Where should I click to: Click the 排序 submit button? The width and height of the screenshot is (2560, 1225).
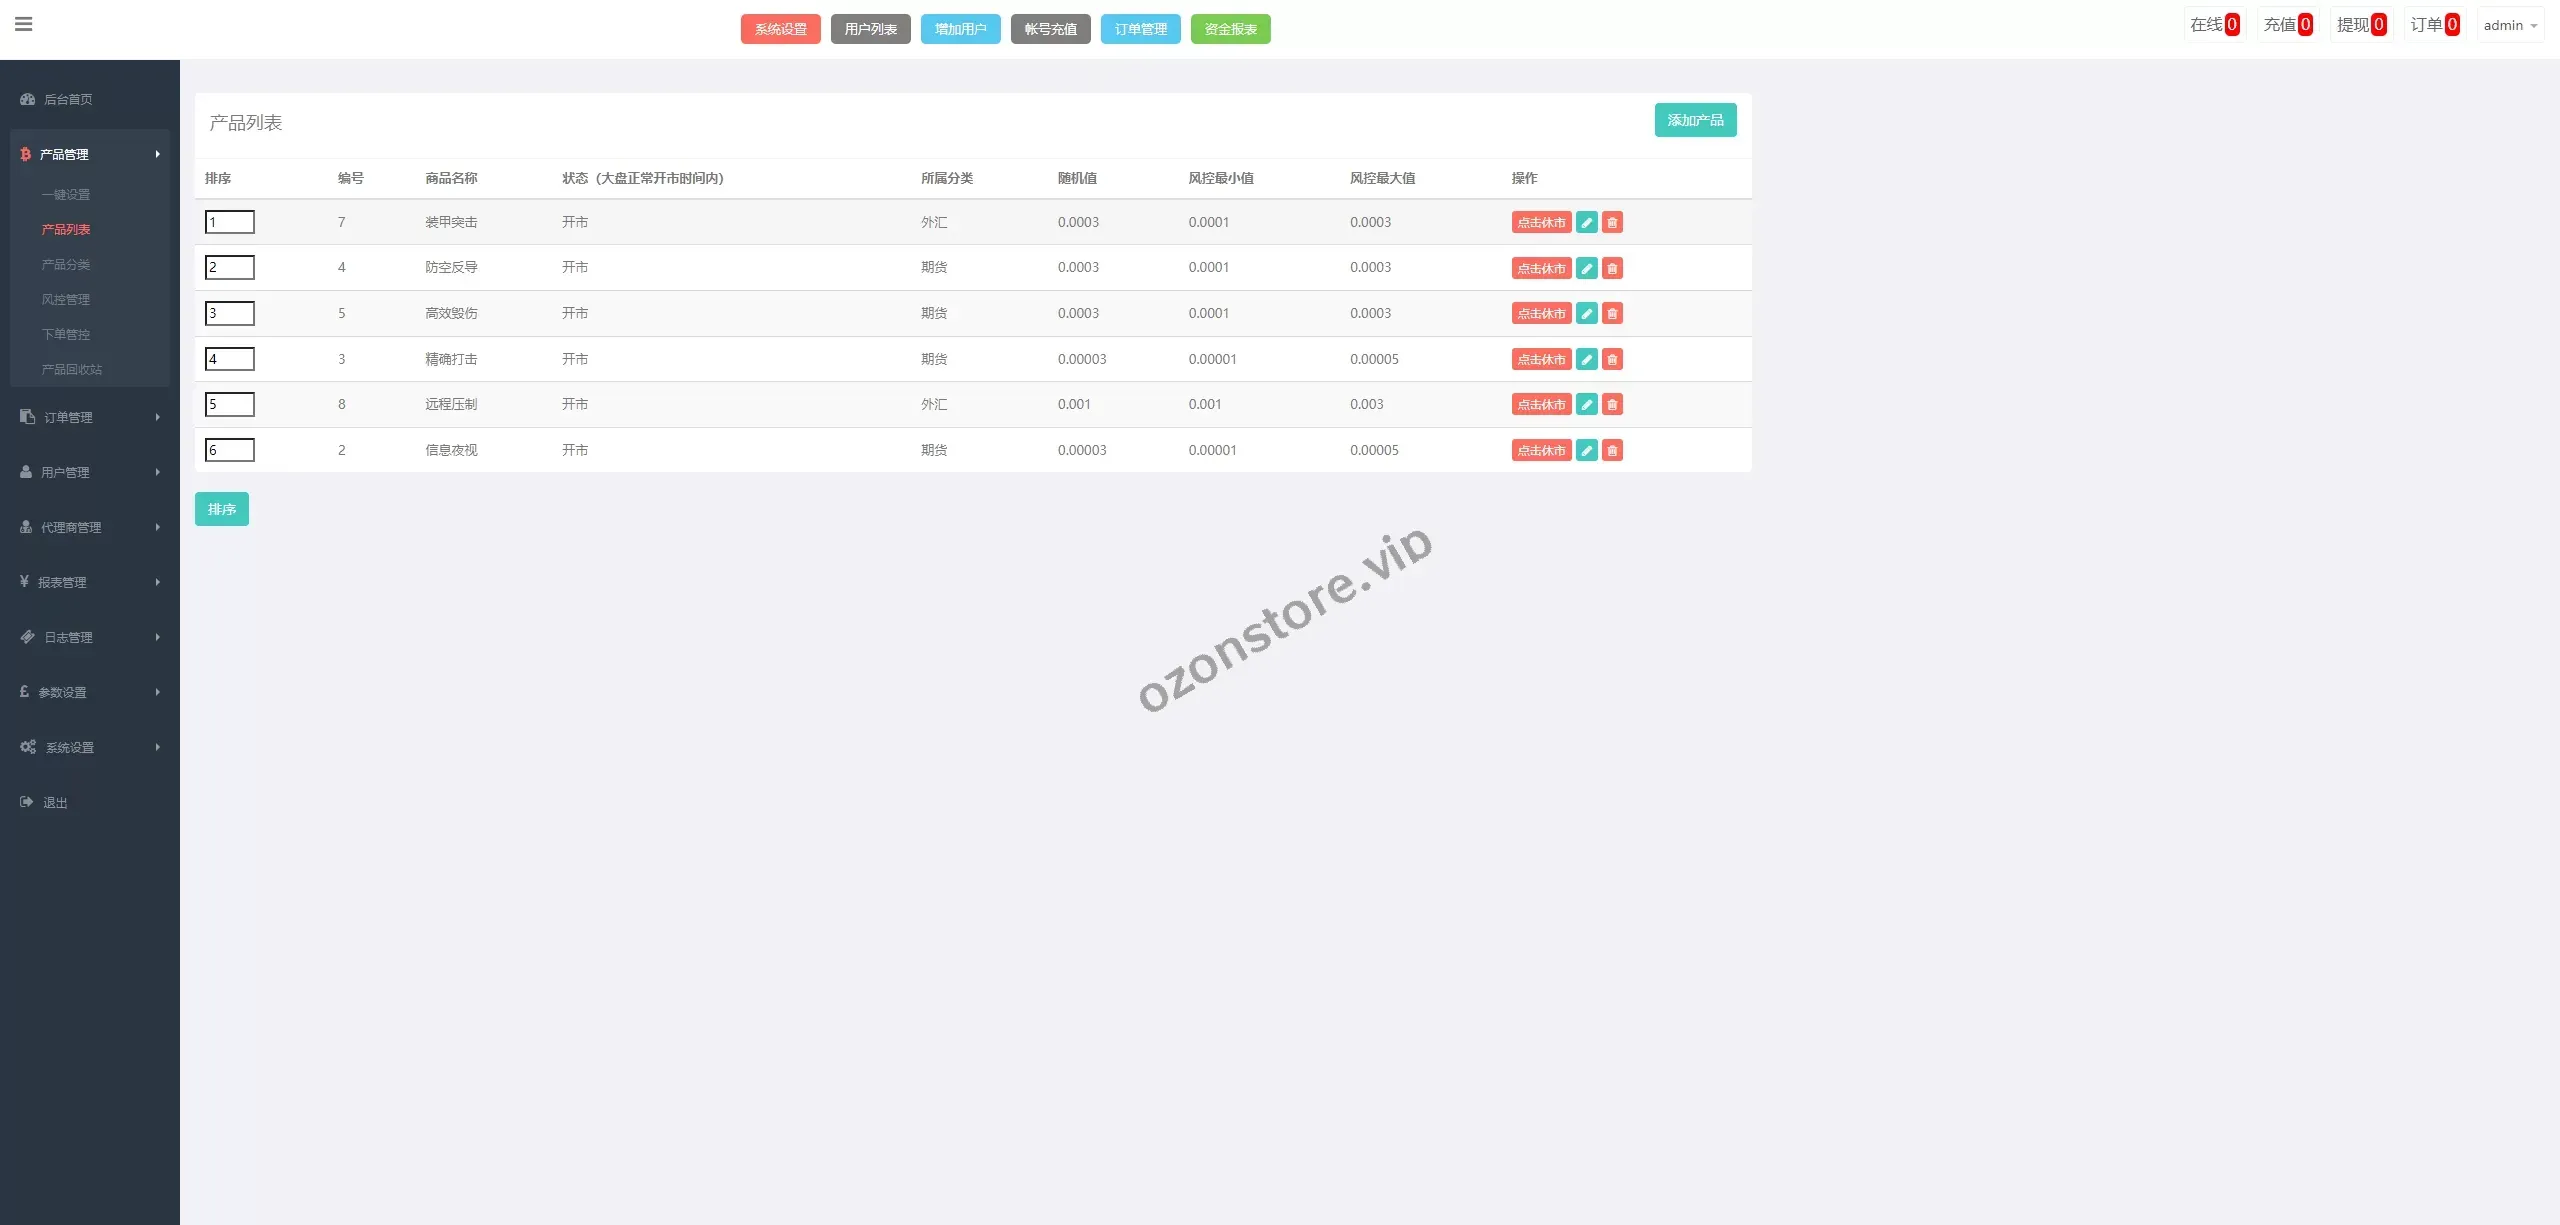(x=222, y=509)
